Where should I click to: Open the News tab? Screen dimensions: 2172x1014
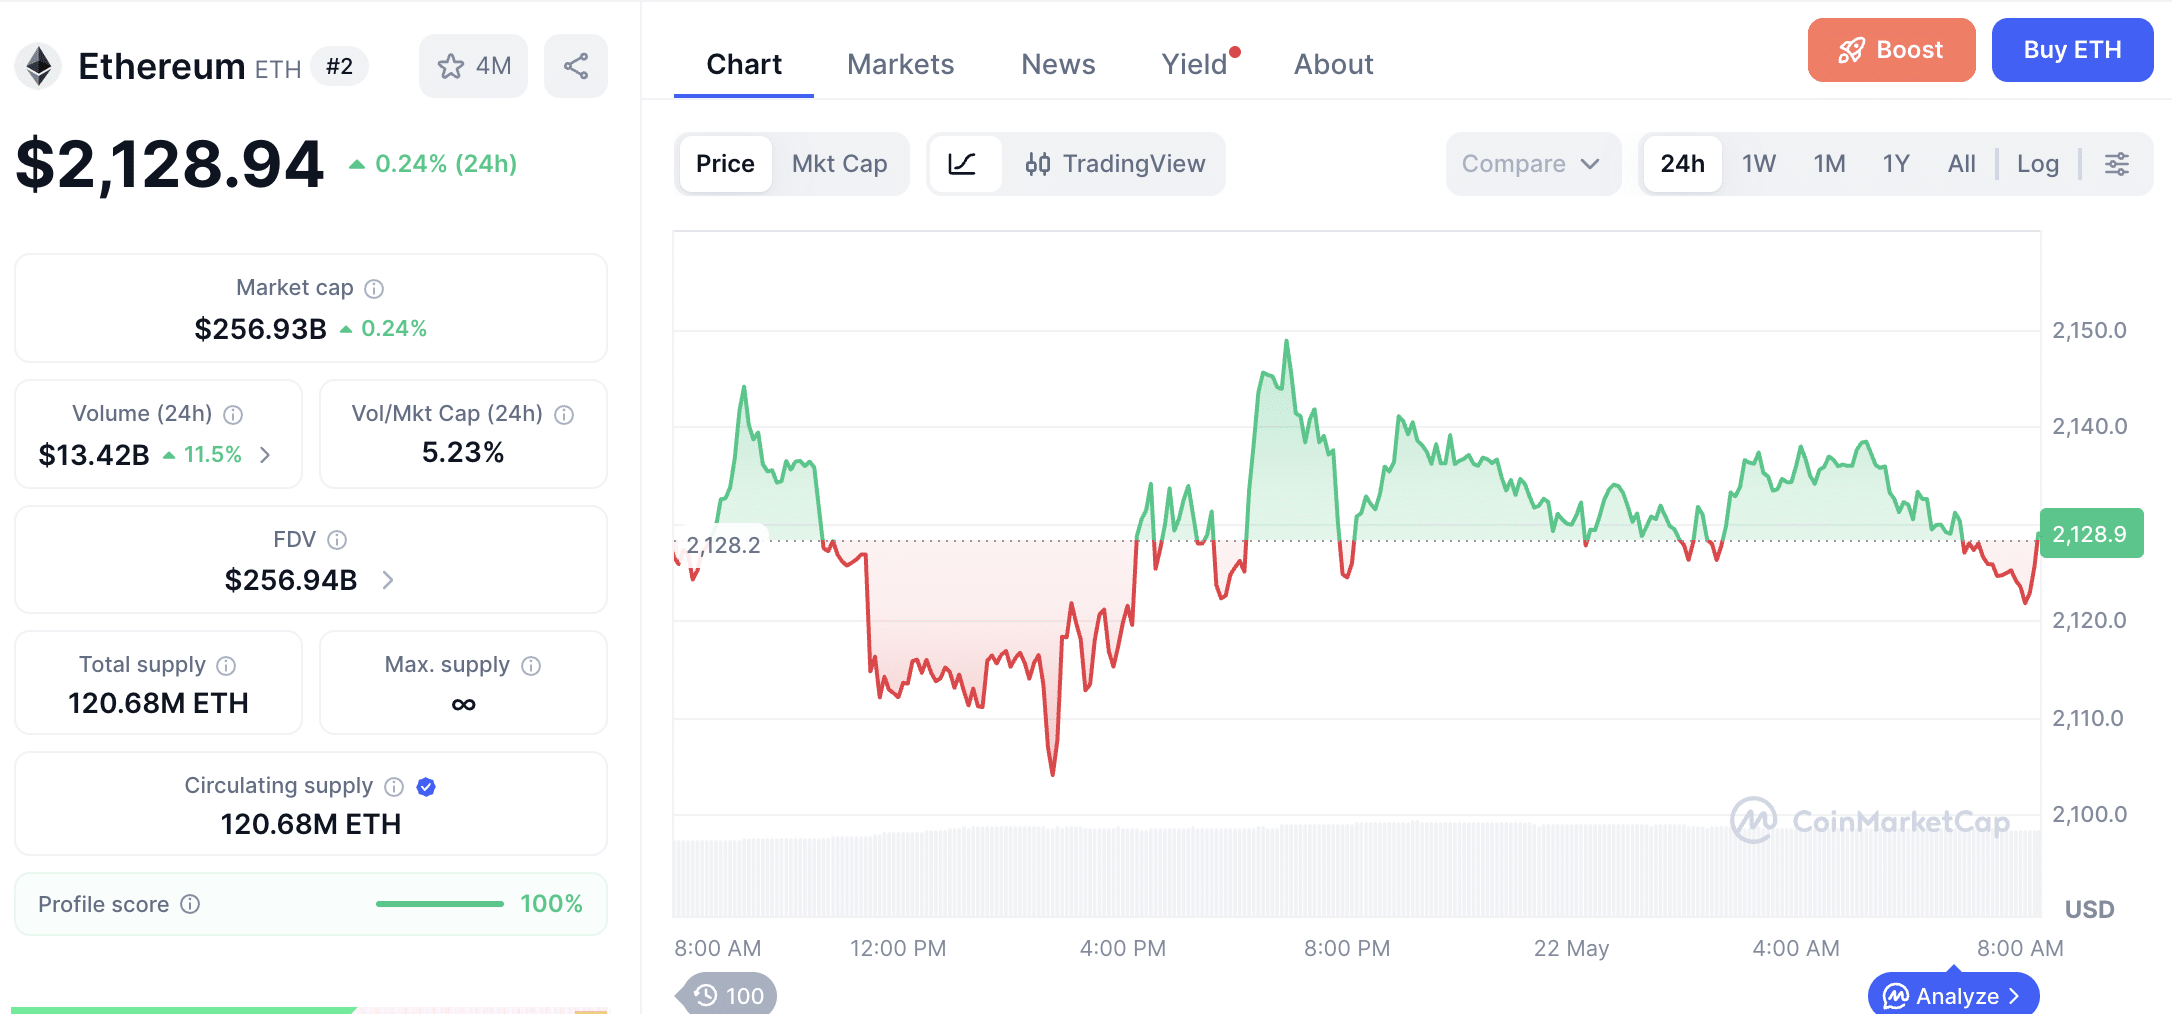[1058, 65]
